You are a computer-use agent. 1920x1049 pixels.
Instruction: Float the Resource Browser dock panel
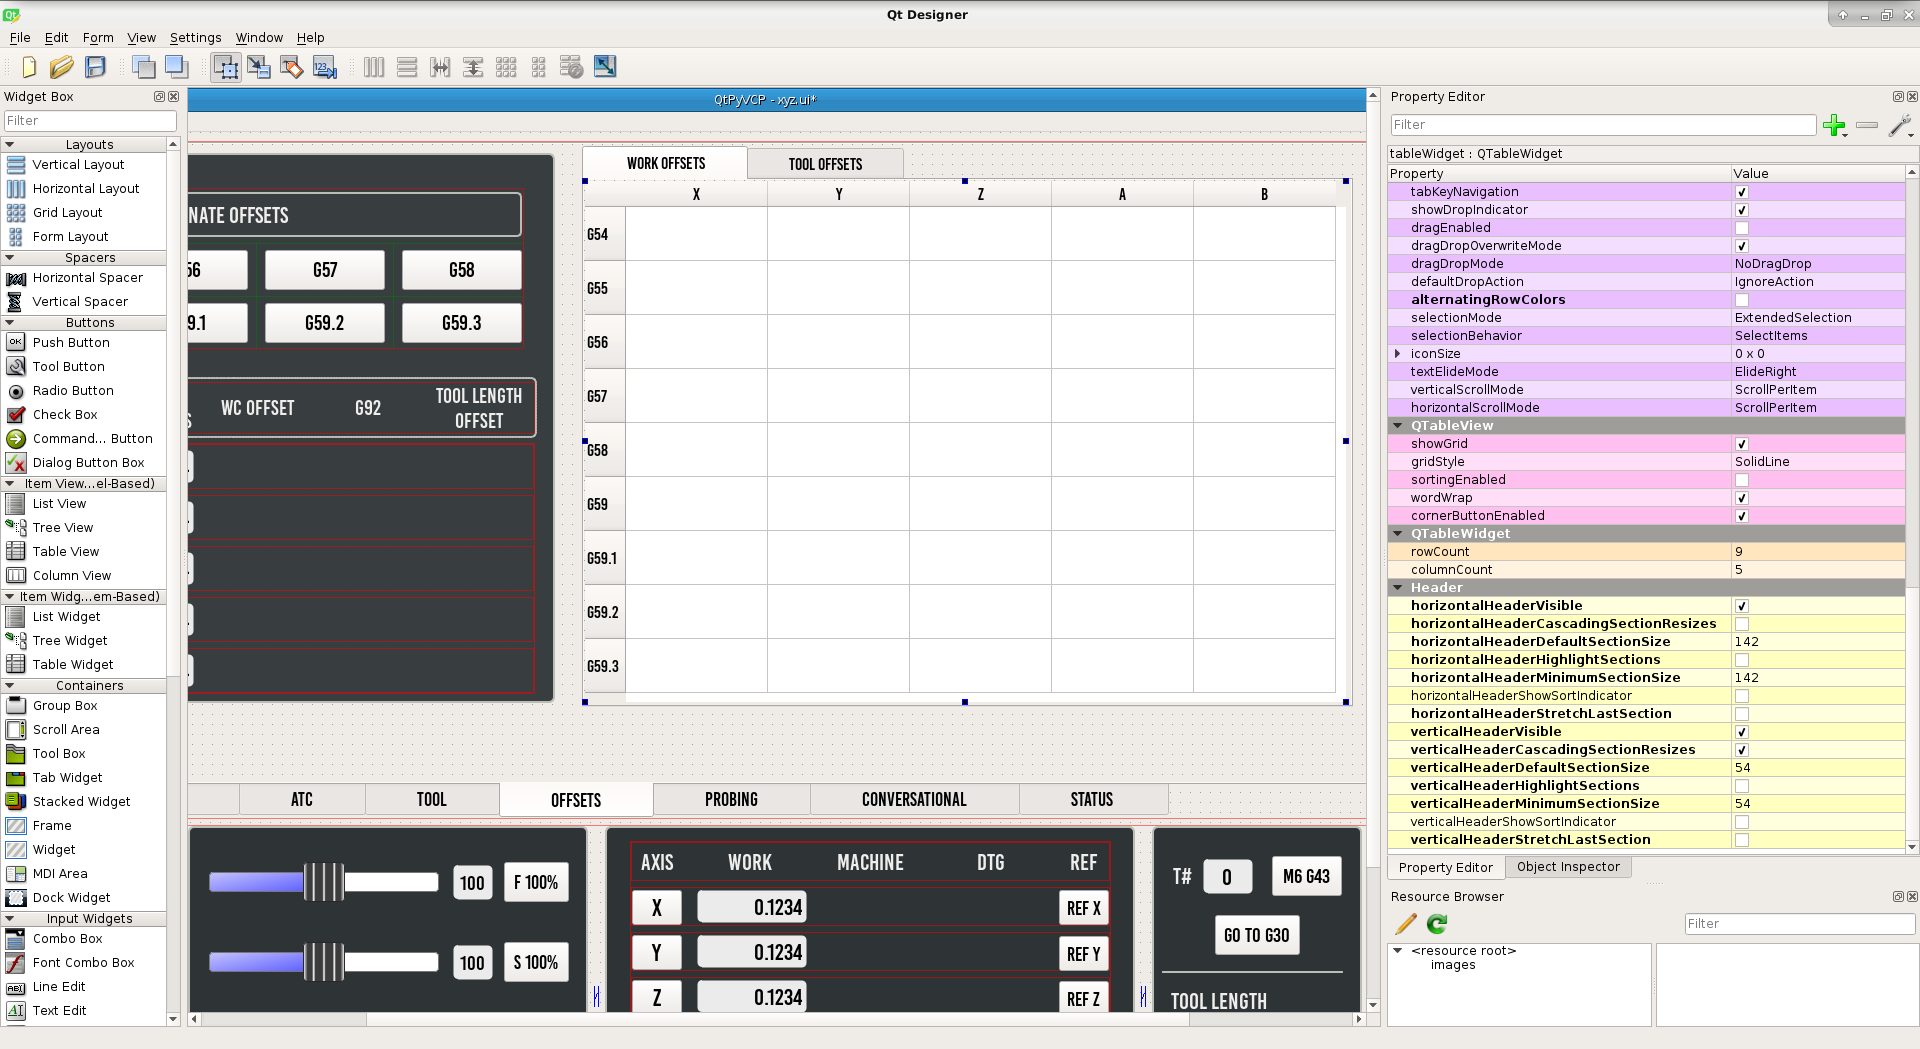pyautogui.click(x=1898, y=897)
